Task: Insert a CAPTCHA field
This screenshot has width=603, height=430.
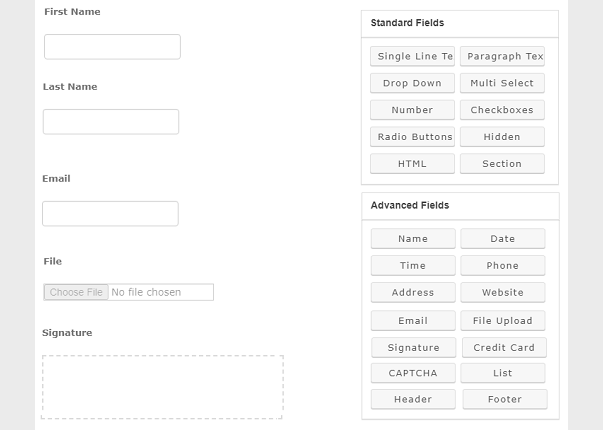Action: coord(413,373)
